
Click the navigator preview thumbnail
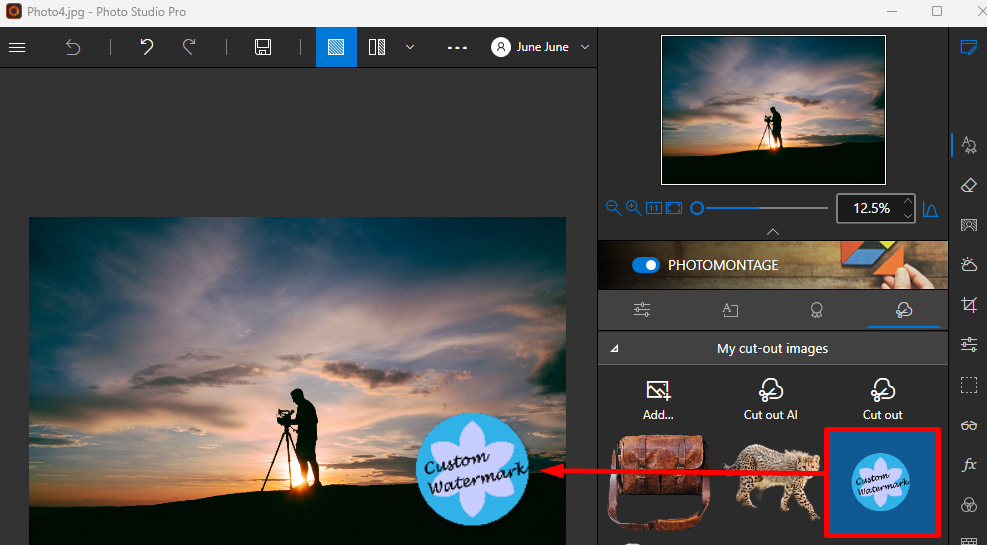(773, 110)
